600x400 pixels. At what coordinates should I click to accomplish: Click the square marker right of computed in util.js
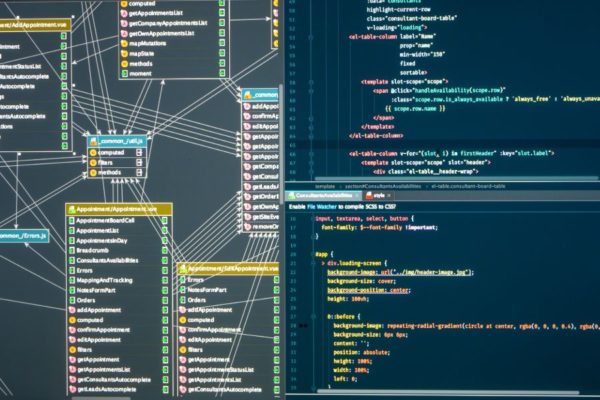tap(139, 152)
